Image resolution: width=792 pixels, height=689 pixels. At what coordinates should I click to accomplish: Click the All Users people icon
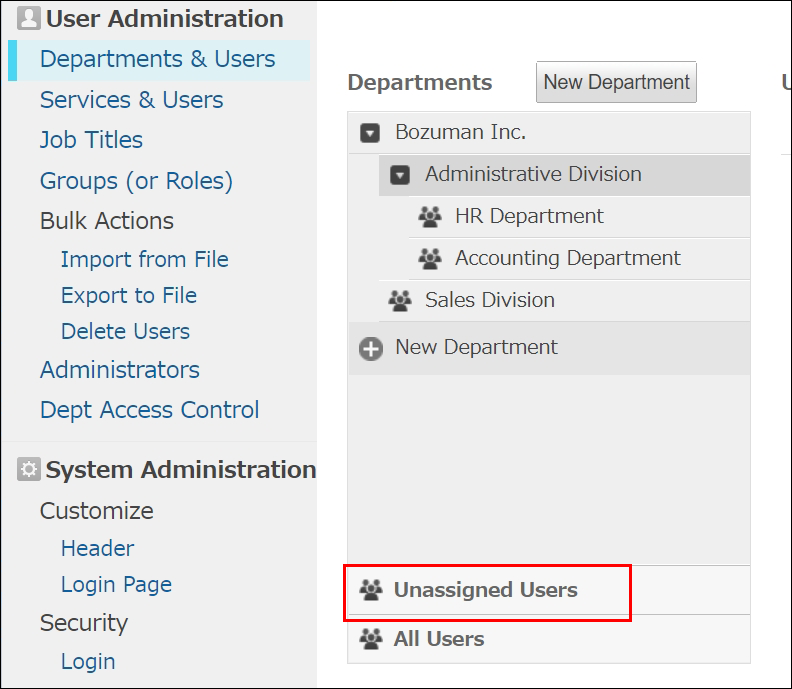coord(371,639)
